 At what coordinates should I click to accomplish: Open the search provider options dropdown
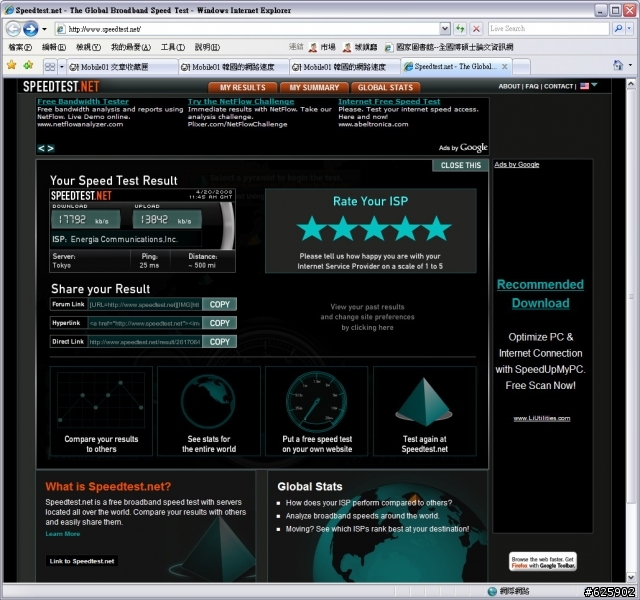(x=629, y=29)
